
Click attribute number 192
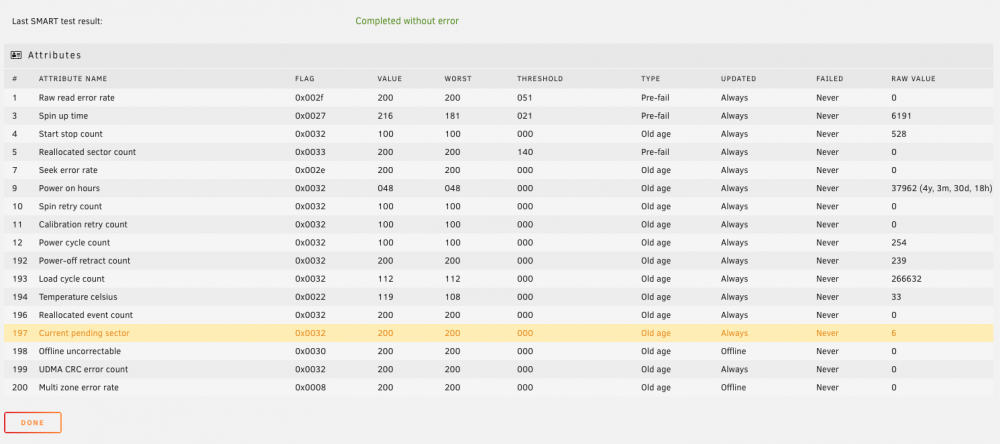point(20,260)
